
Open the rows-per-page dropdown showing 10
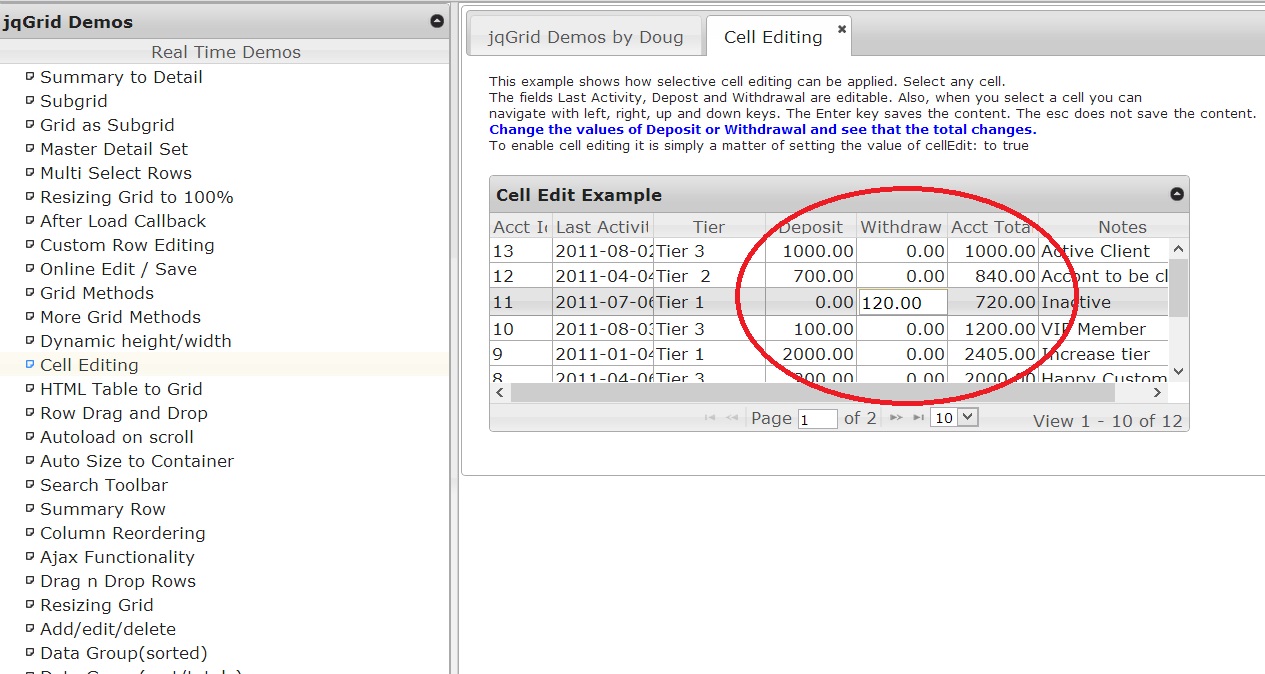[954, 418]
